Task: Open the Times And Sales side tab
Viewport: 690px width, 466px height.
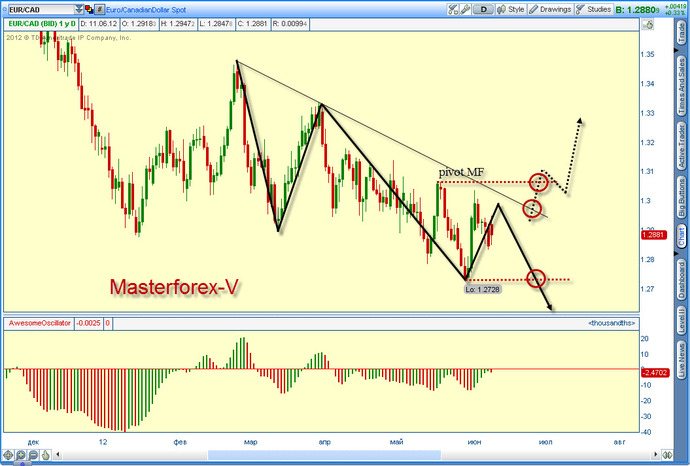Action: 682,86
